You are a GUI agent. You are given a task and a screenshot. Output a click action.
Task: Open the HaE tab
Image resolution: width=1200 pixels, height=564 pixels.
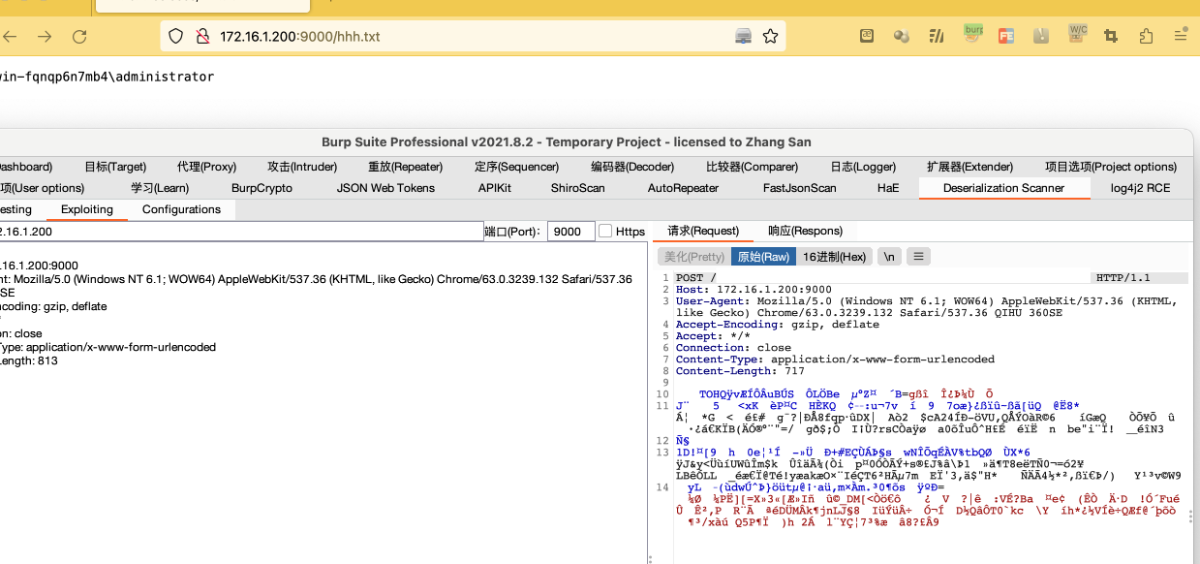(x=888, y=188)
